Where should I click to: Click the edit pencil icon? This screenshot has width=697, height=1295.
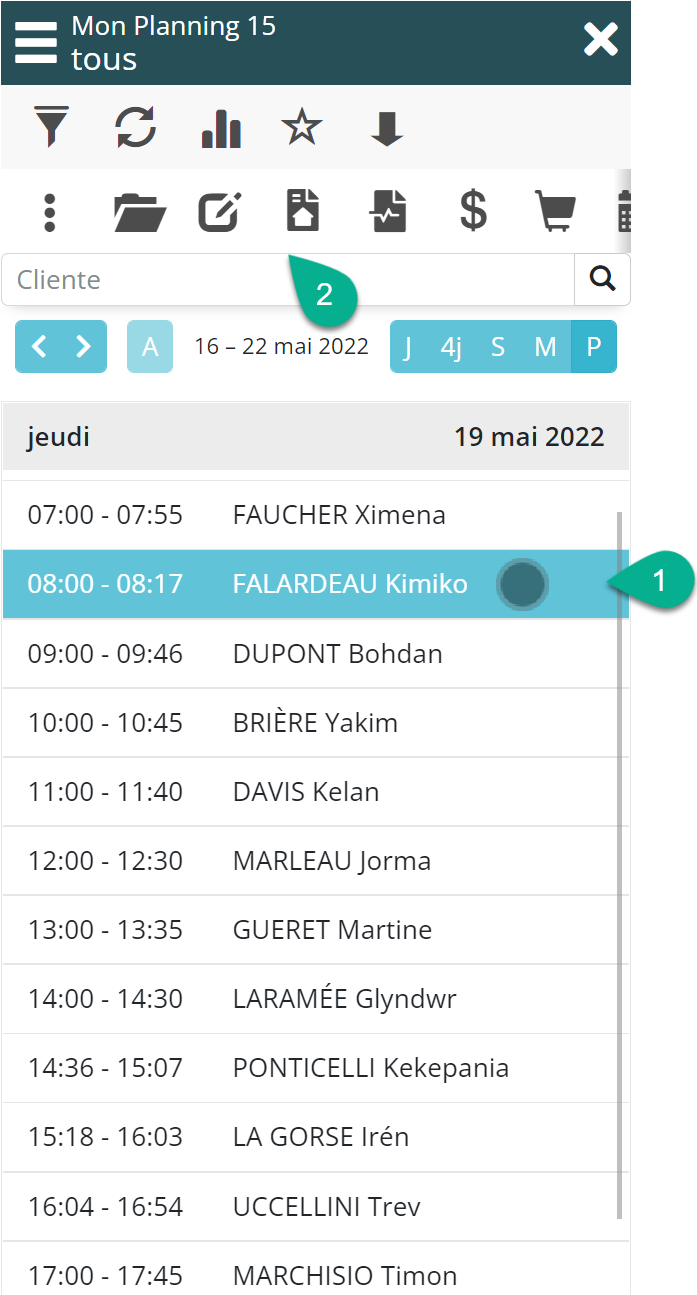pyautogui.click(x=220, y=212)
